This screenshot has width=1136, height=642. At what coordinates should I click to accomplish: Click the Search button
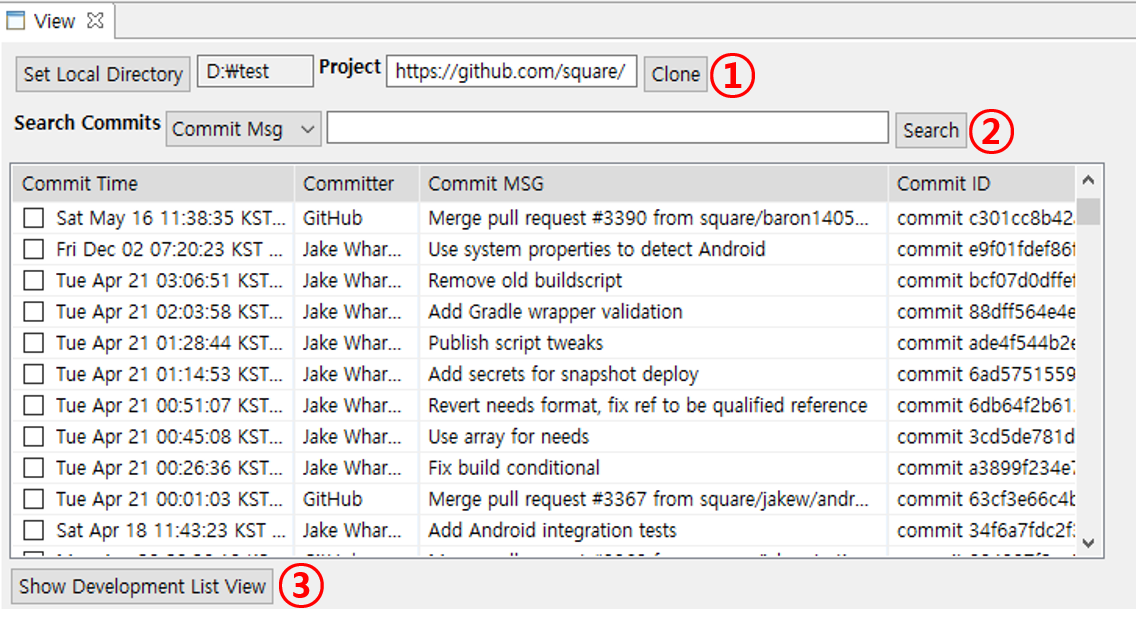pos(931,130)
